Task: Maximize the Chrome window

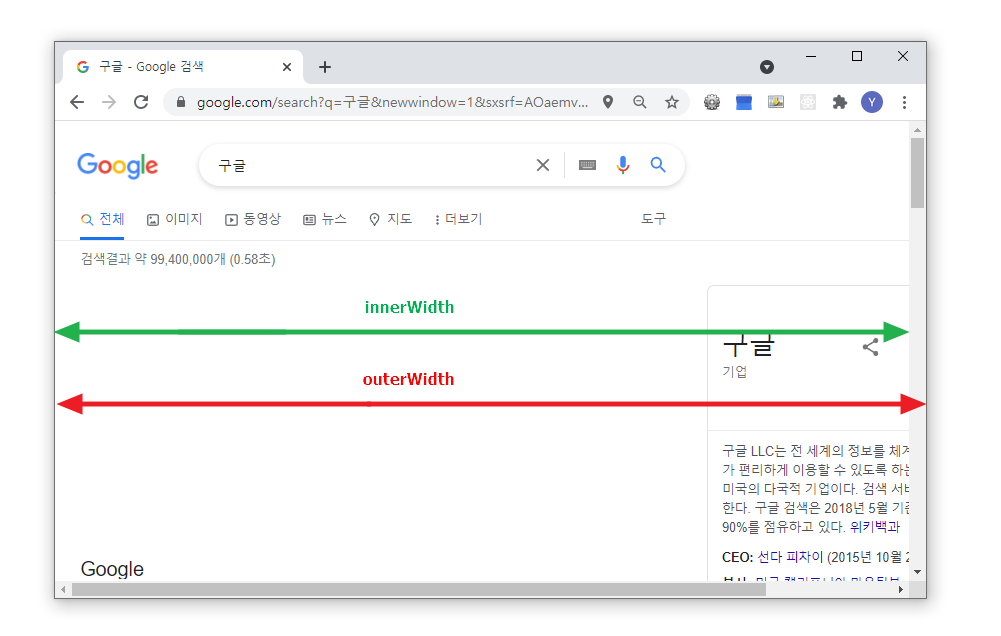Action: [x=857, y=56]
